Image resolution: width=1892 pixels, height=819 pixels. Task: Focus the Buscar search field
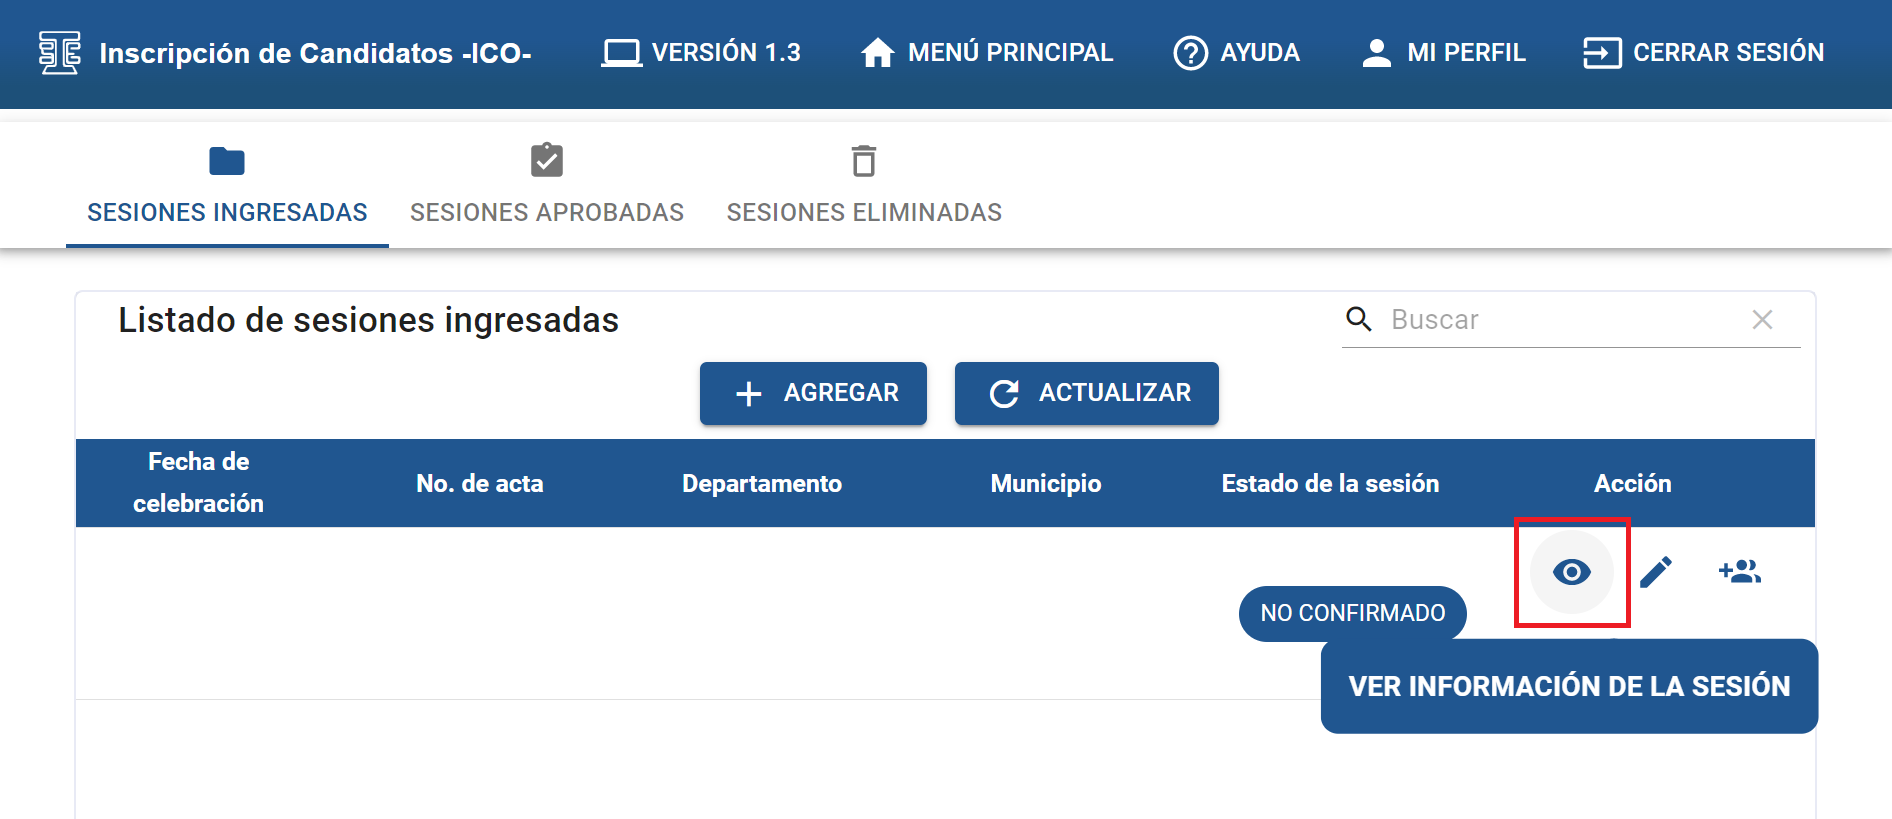pyautogui.click(x=1560, y=320)
